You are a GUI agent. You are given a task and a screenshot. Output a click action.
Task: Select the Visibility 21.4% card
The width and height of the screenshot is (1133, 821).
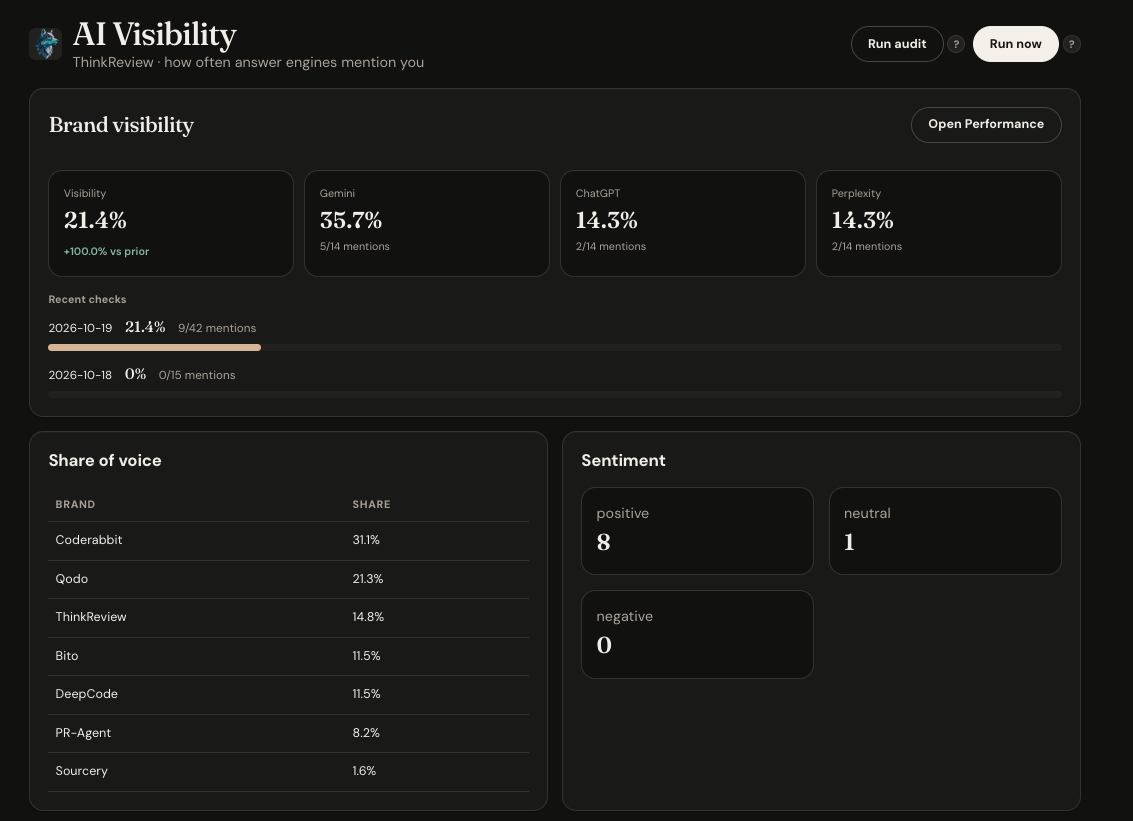[171, 223]
